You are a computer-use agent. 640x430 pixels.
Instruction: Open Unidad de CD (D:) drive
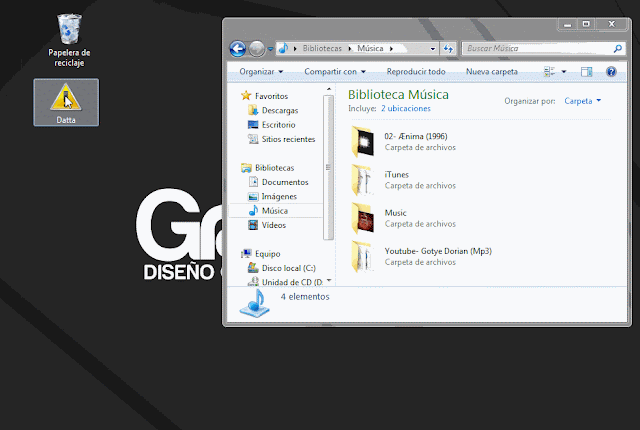pos(292,282)
